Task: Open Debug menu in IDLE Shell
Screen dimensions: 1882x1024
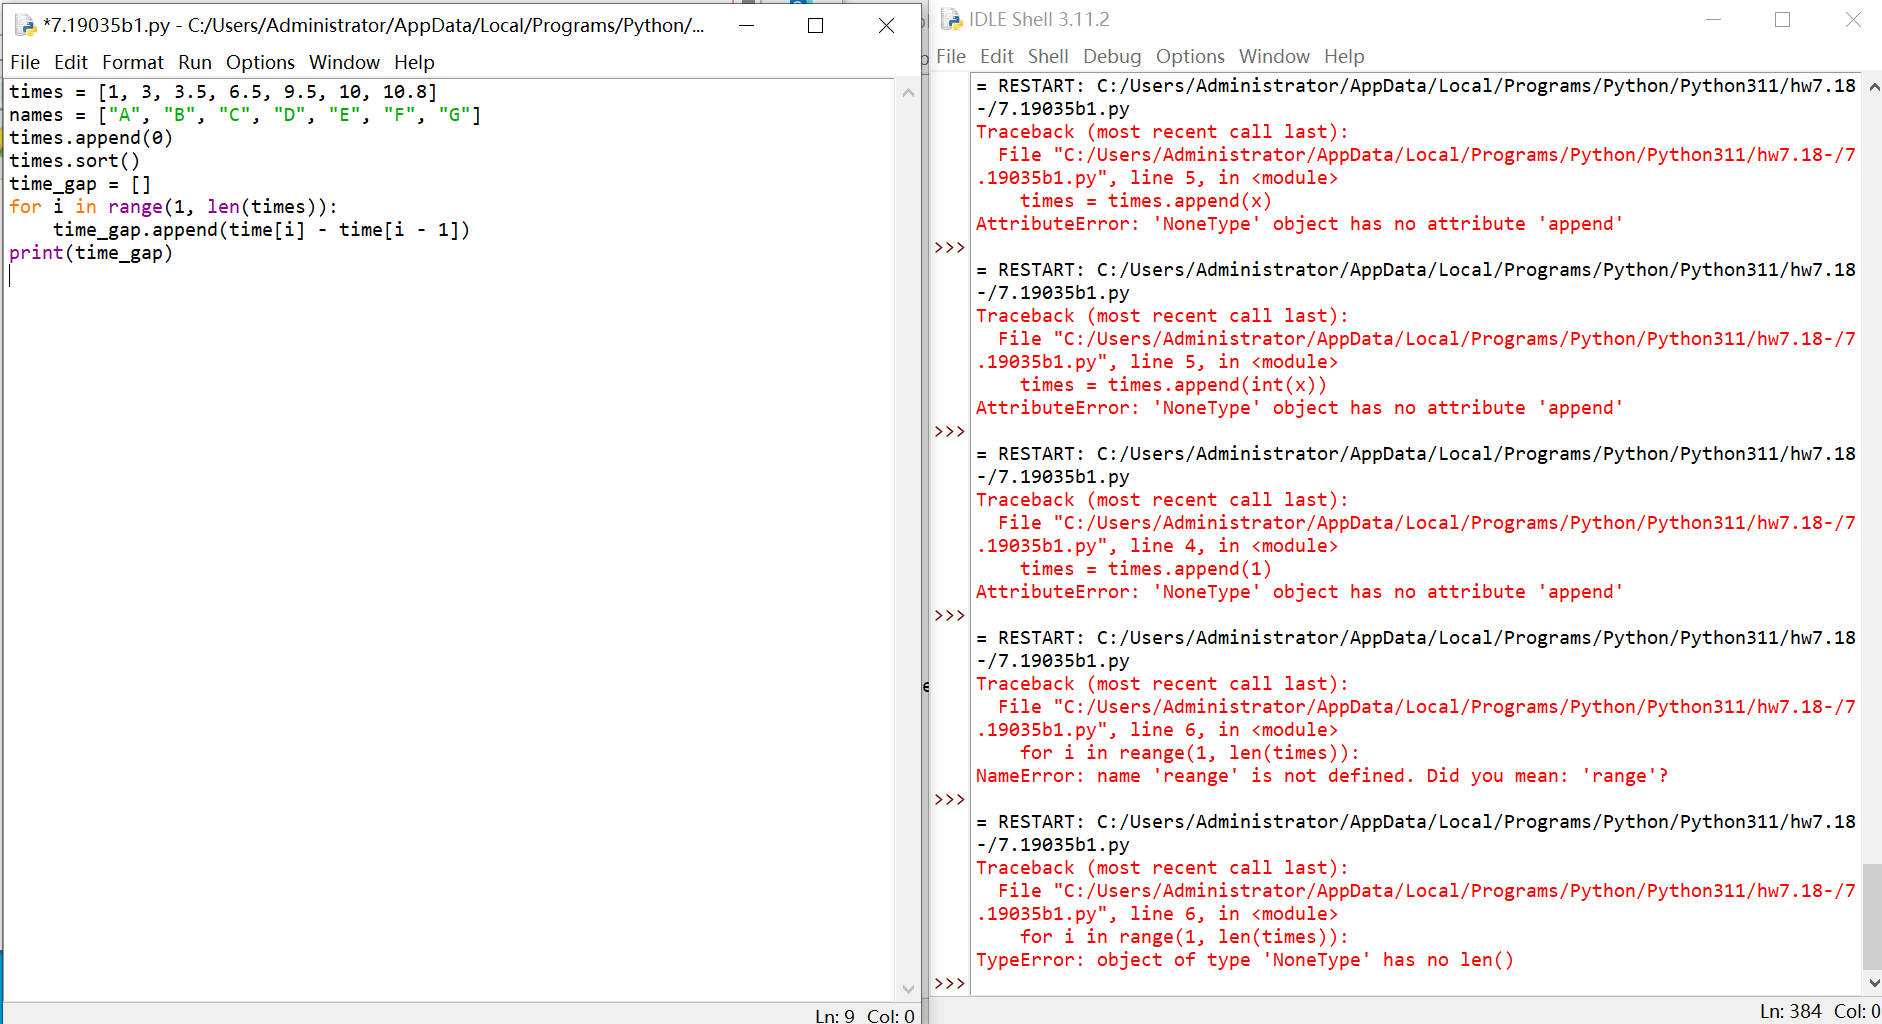Action: (x=1112, y=56)
